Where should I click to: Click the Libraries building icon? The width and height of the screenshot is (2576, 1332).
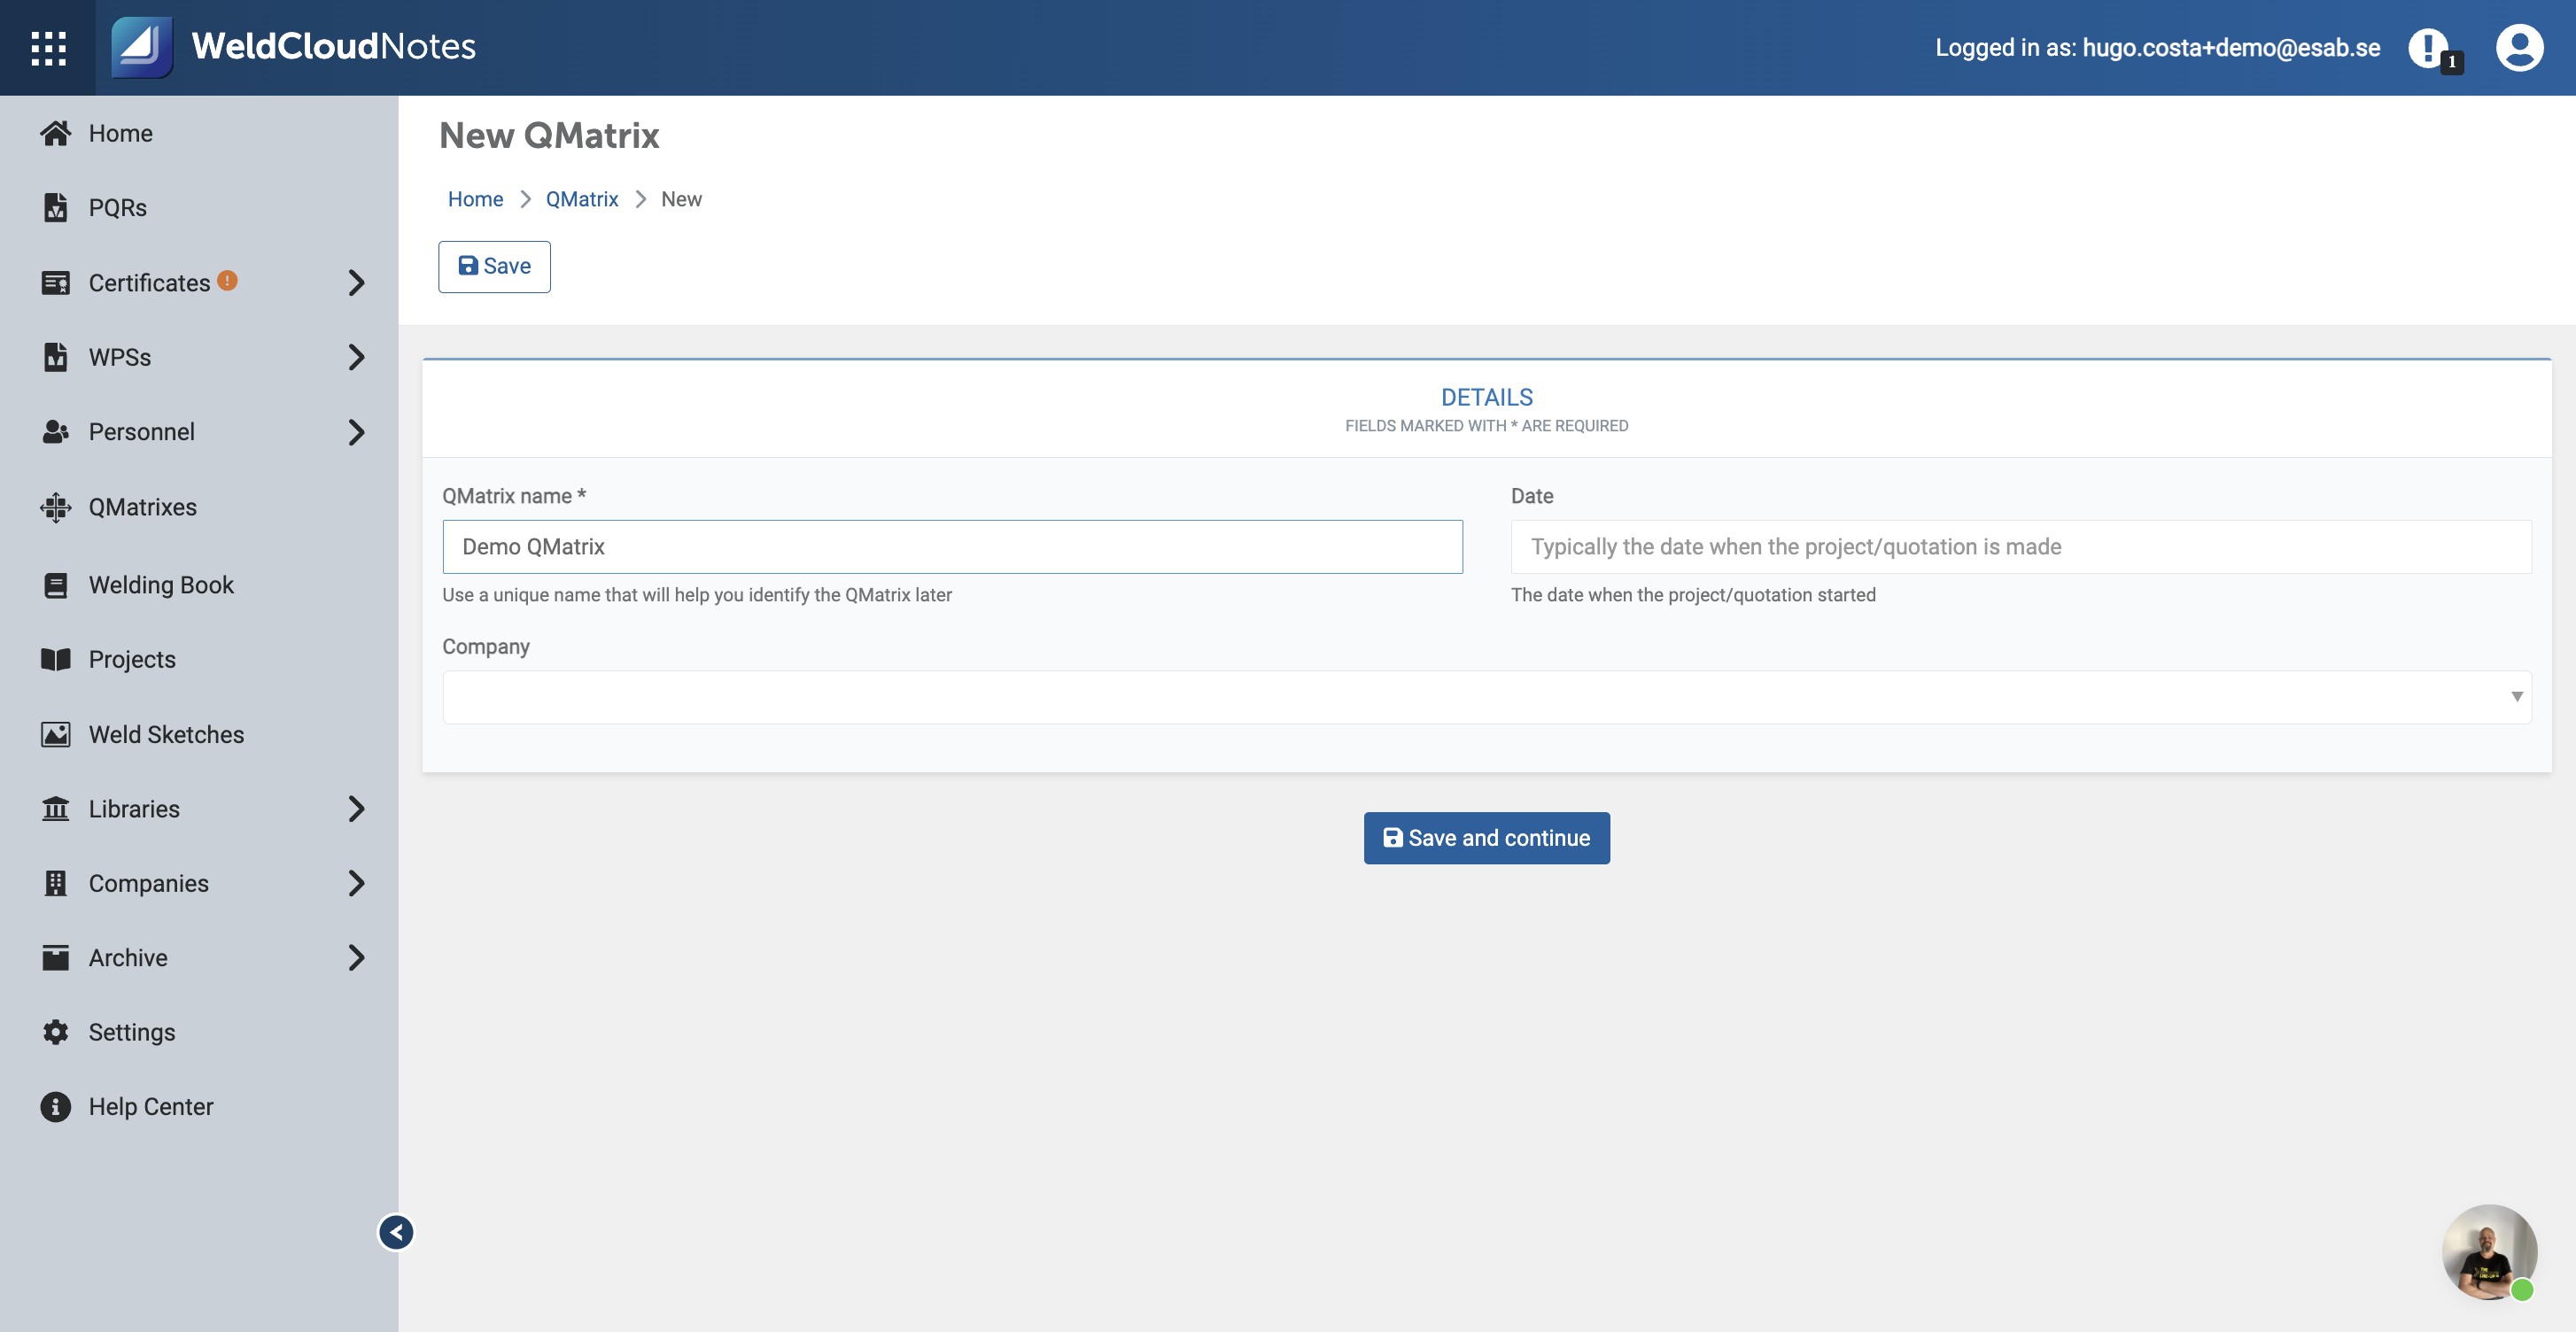(56, 808)
